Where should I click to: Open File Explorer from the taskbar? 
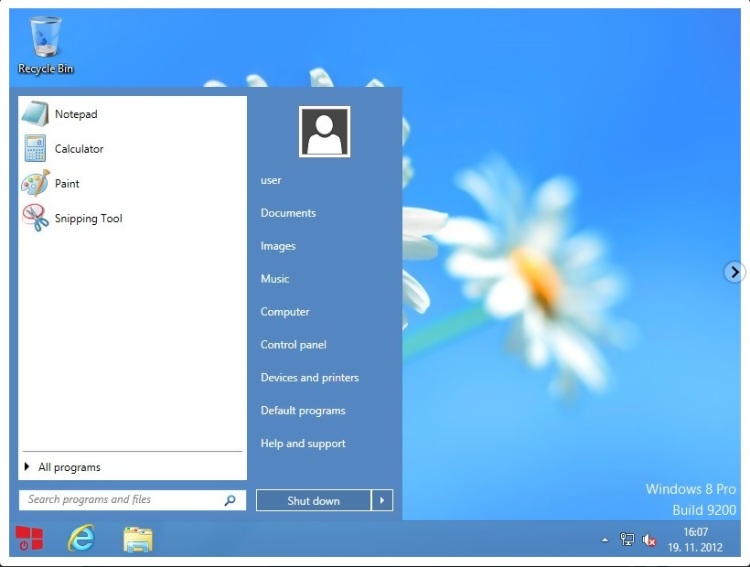point(138,540)
